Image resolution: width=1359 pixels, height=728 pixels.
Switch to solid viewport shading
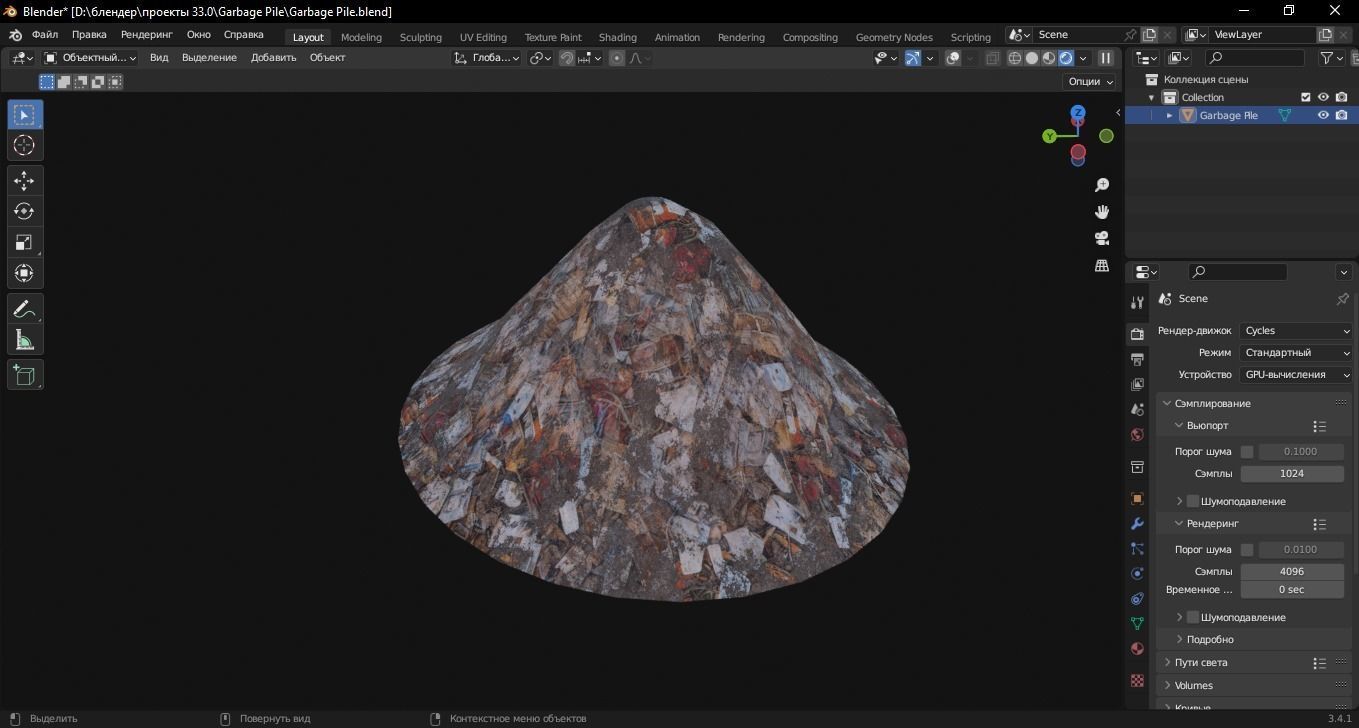[1032, 58]
